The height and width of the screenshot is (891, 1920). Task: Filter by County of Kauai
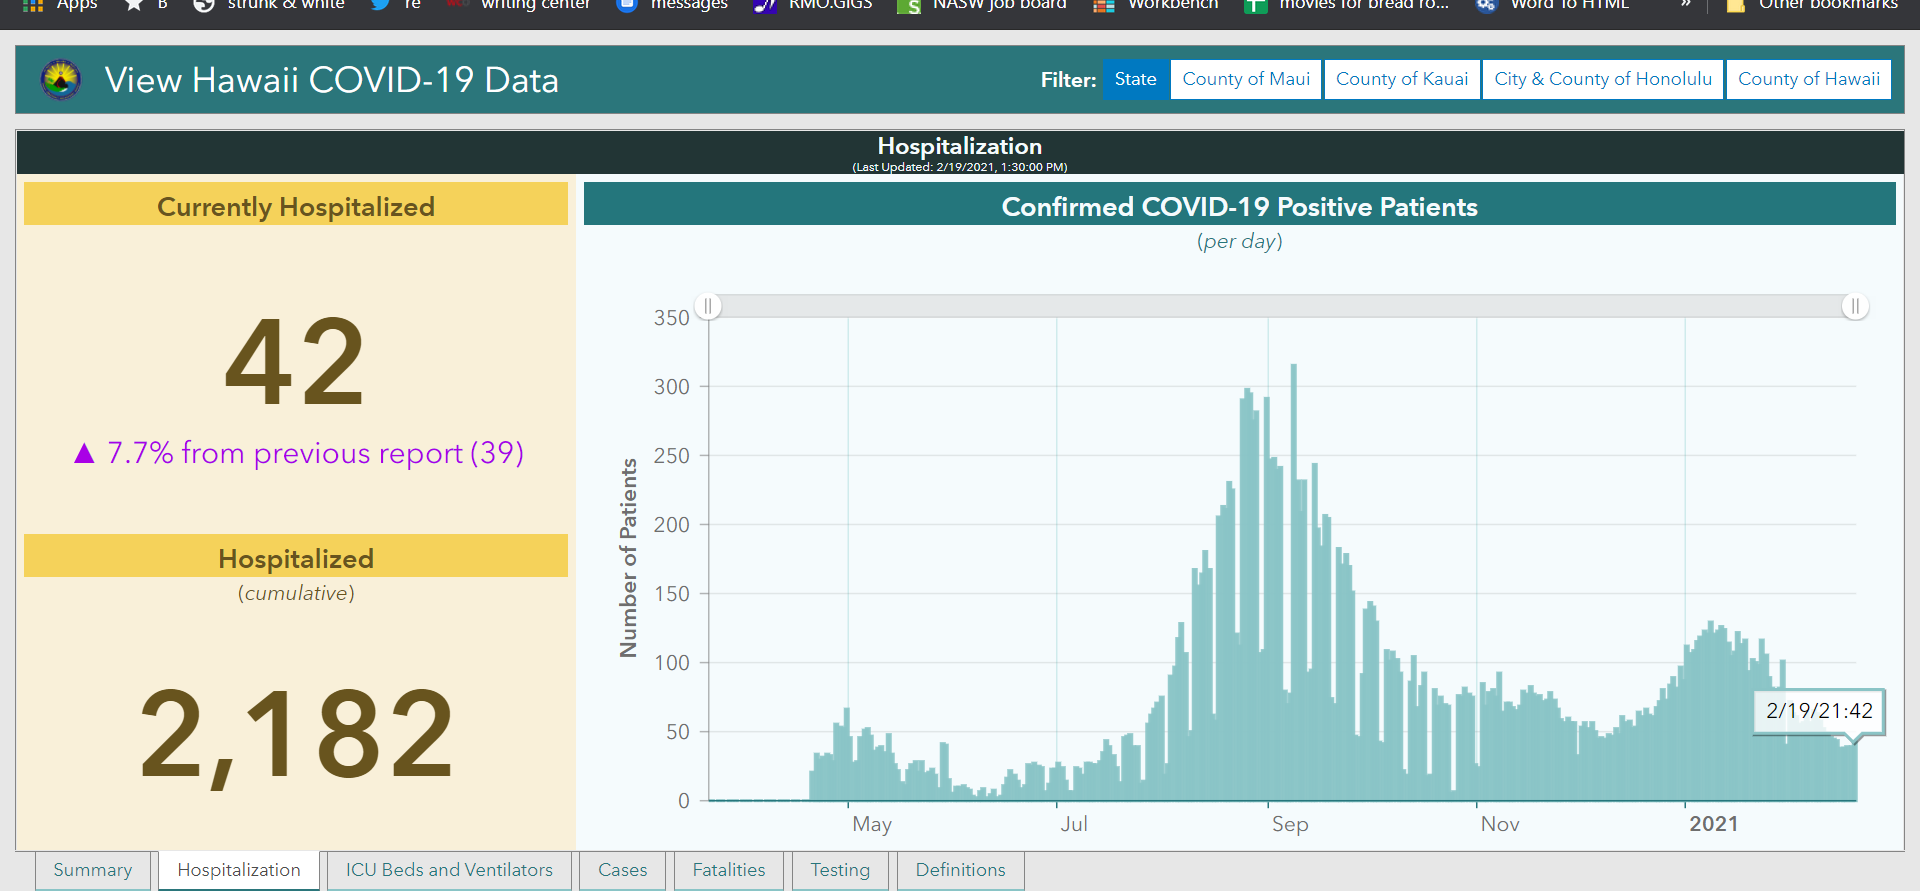pos(1402,79)
